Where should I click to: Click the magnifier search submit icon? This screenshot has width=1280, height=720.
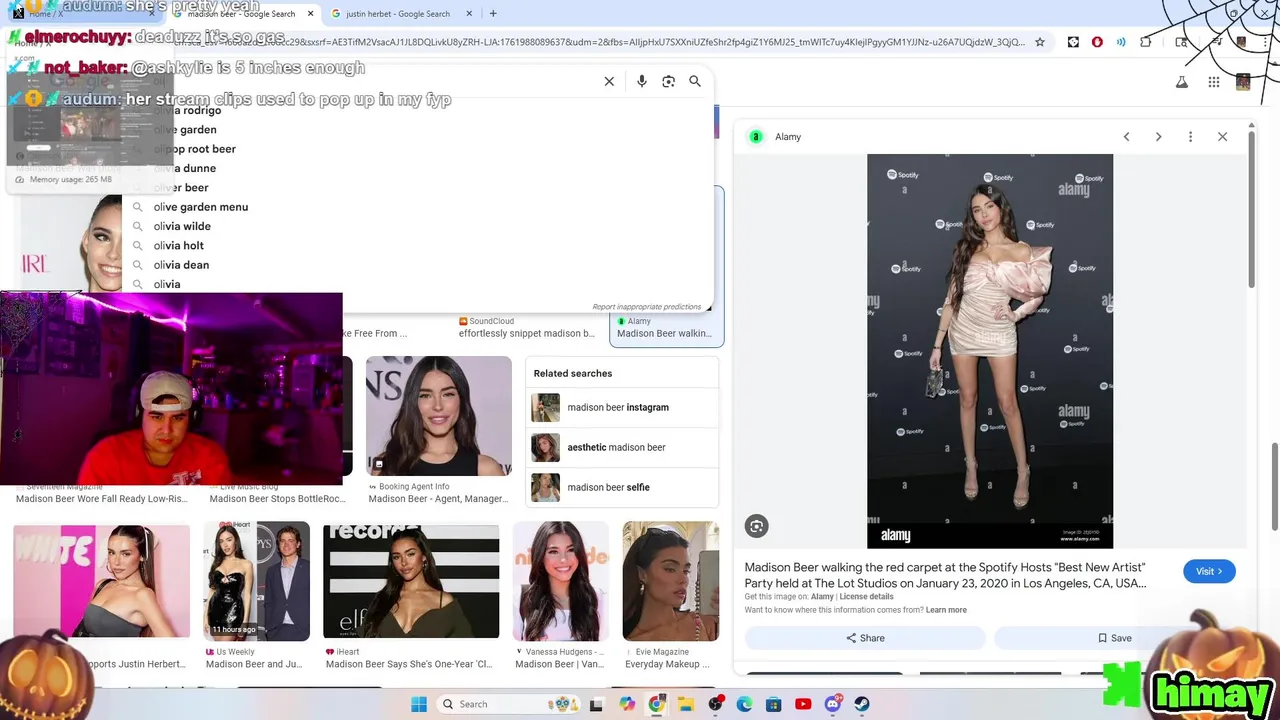(695, 82)
